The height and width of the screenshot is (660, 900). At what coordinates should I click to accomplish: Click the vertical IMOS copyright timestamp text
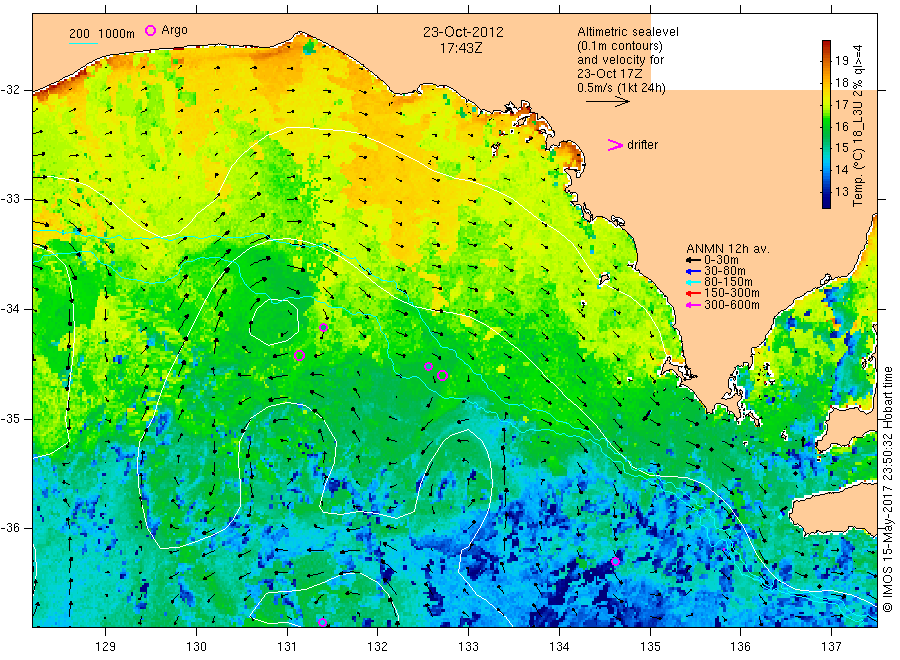coord(888,489)
